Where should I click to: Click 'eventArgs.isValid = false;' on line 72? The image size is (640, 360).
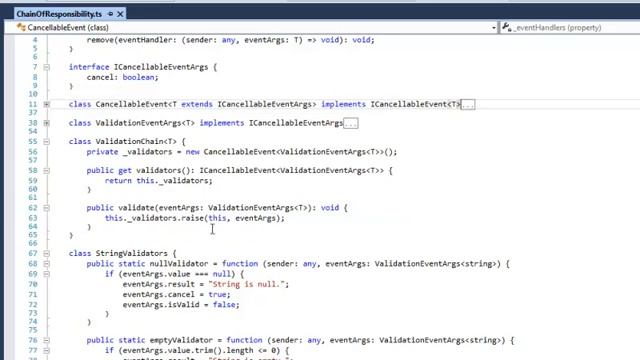(181, 304)
